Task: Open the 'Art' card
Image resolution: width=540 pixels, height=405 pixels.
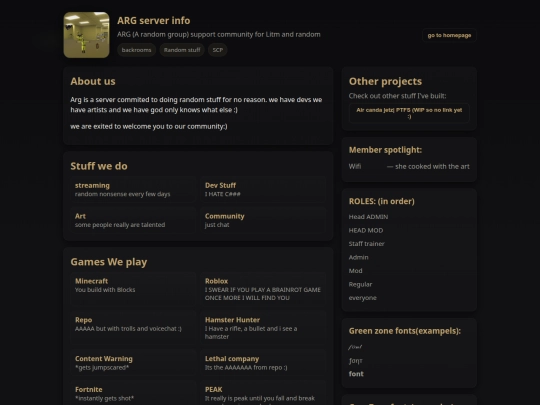Action: pos(133,220)
